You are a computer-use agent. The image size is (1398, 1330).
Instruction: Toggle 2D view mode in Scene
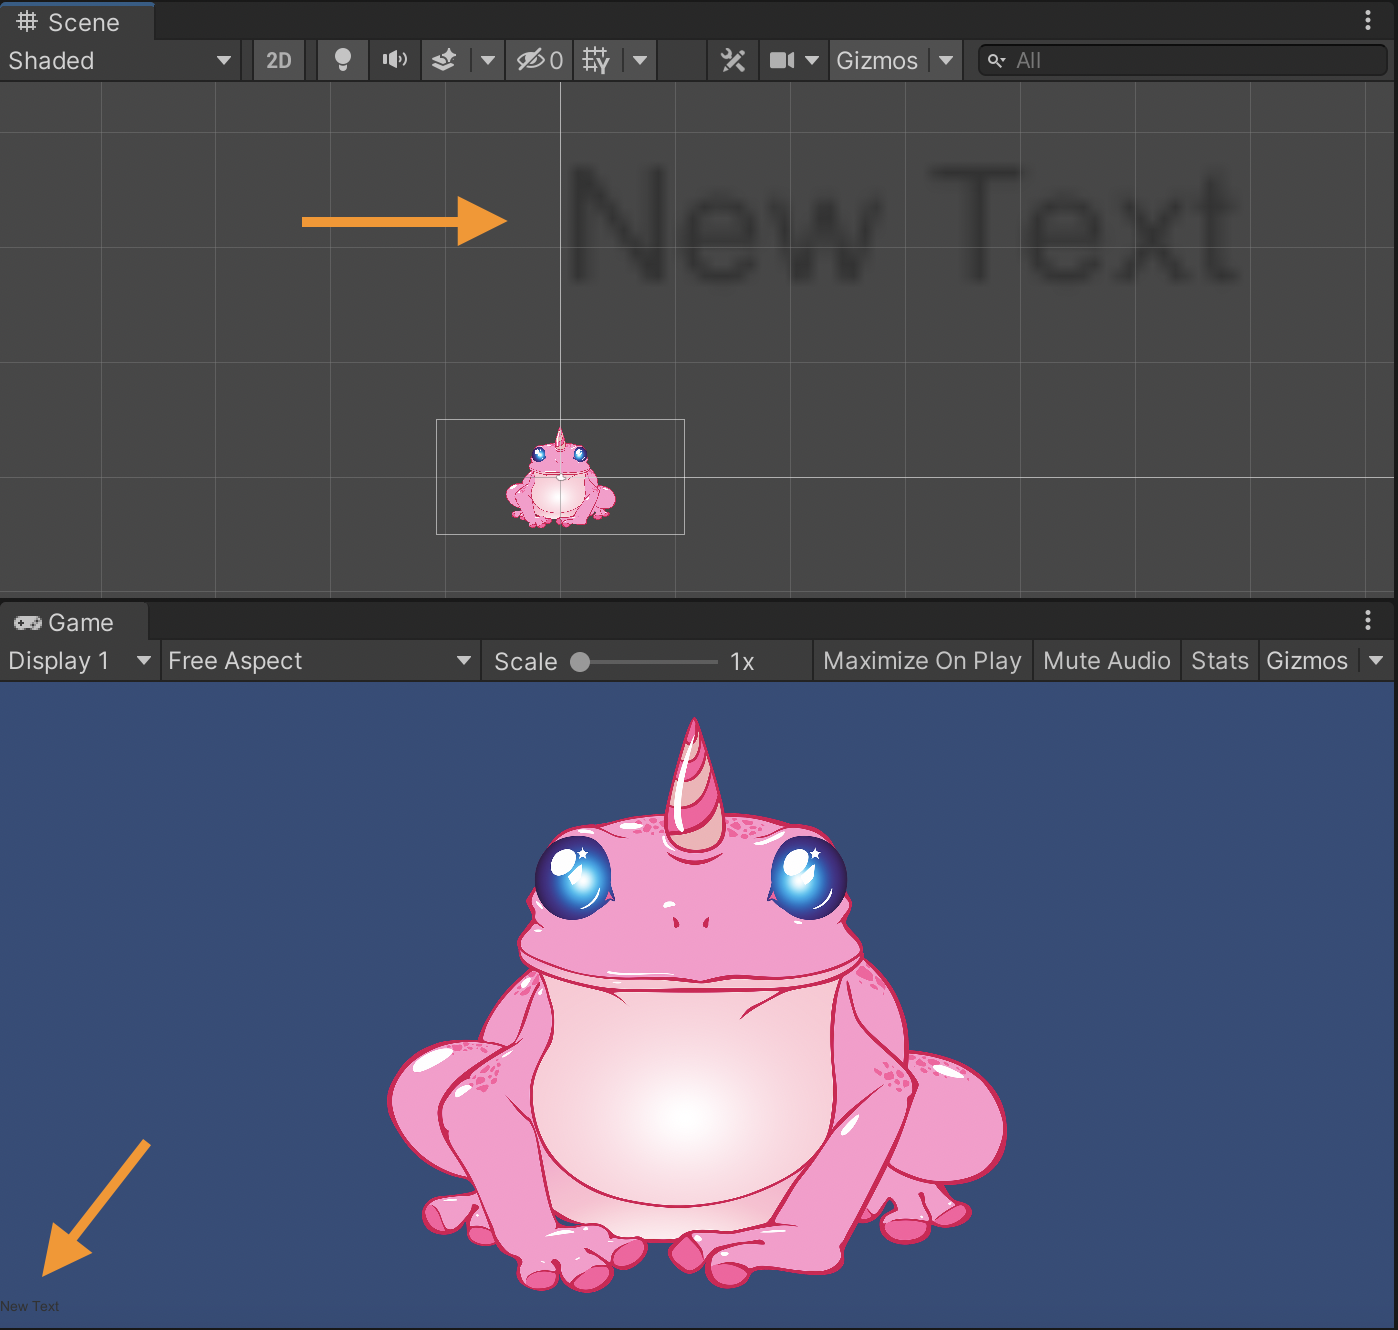(279, 61)
